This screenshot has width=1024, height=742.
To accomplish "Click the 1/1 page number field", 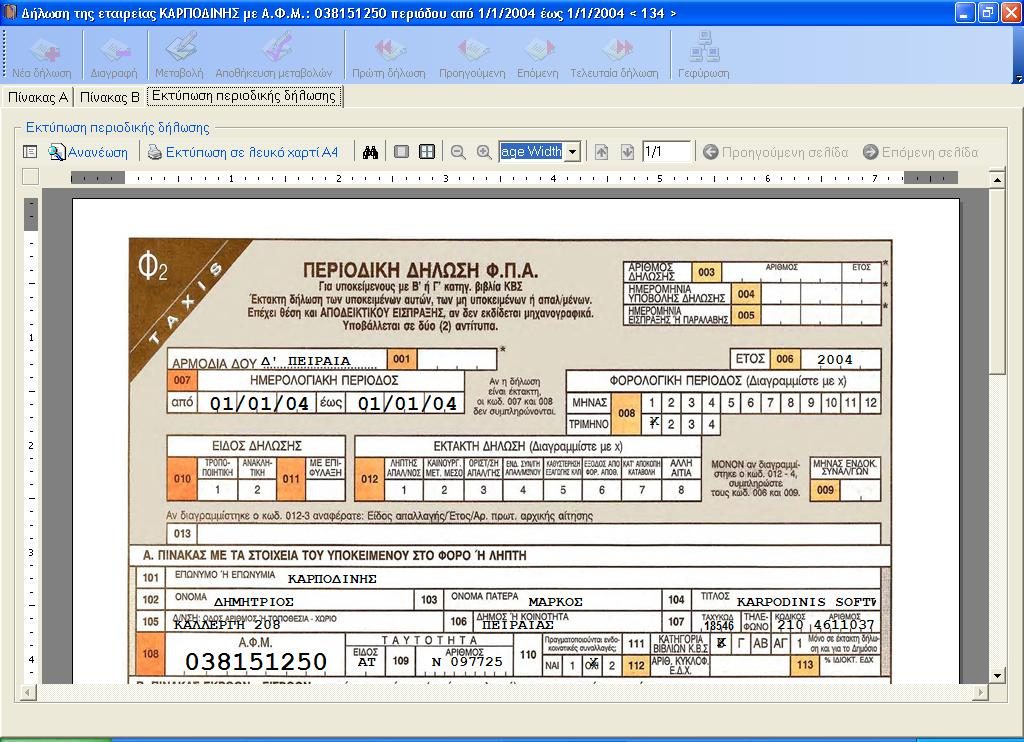I will pos(666,152).
